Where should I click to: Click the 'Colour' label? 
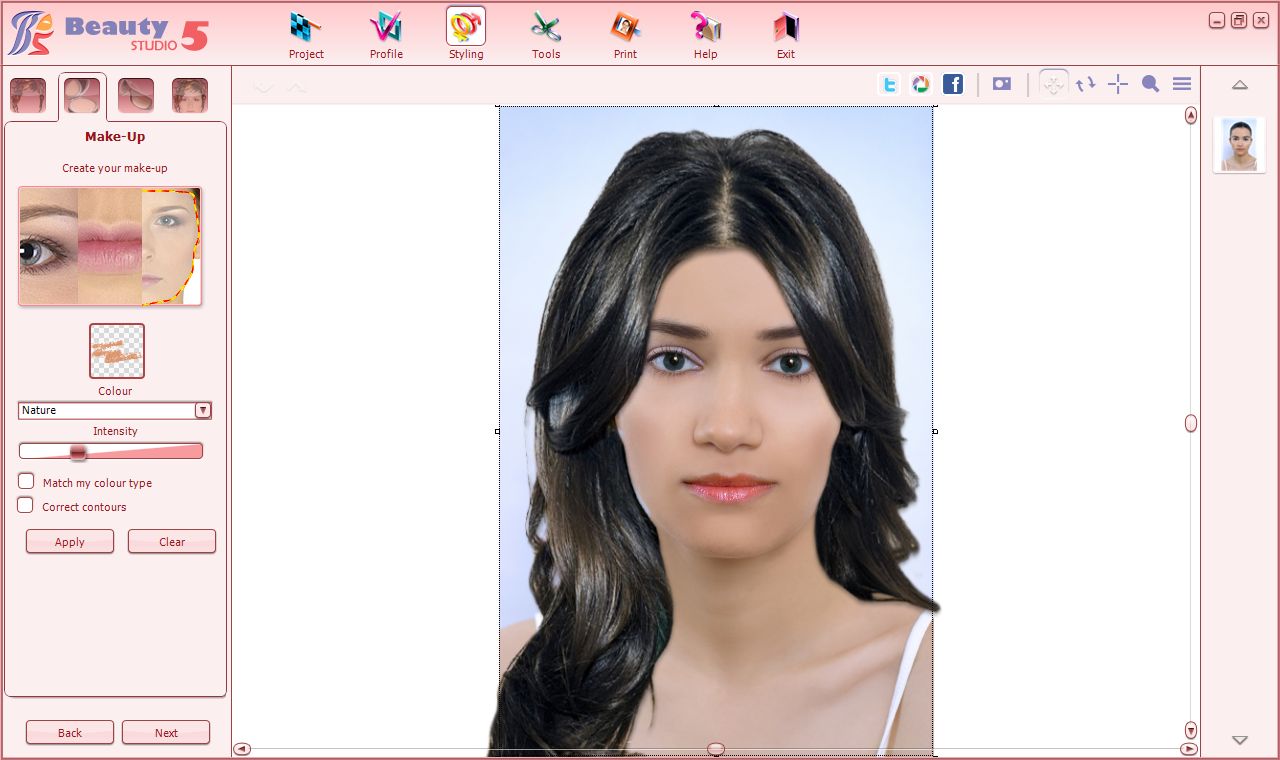pyautogui.click(x=115, y=391)
